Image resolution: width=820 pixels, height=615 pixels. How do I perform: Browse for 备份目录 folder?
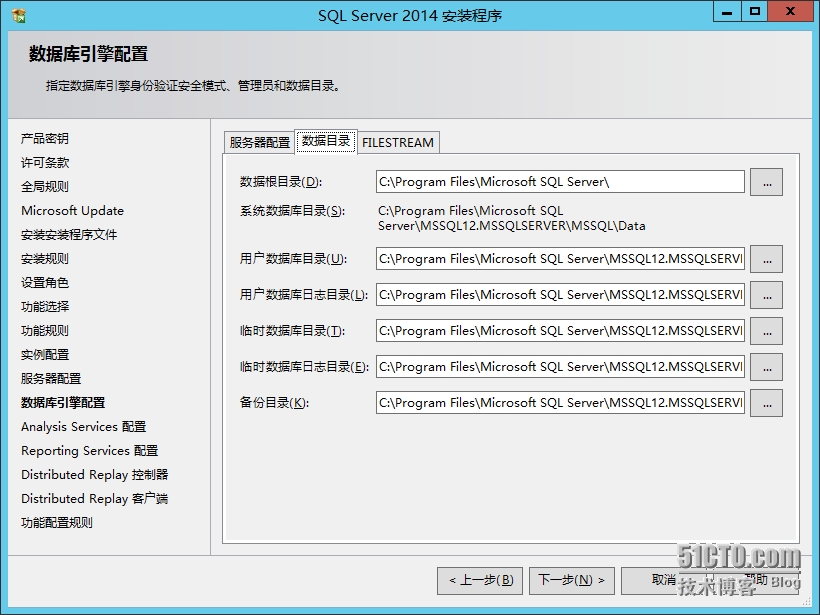(766, 403)
